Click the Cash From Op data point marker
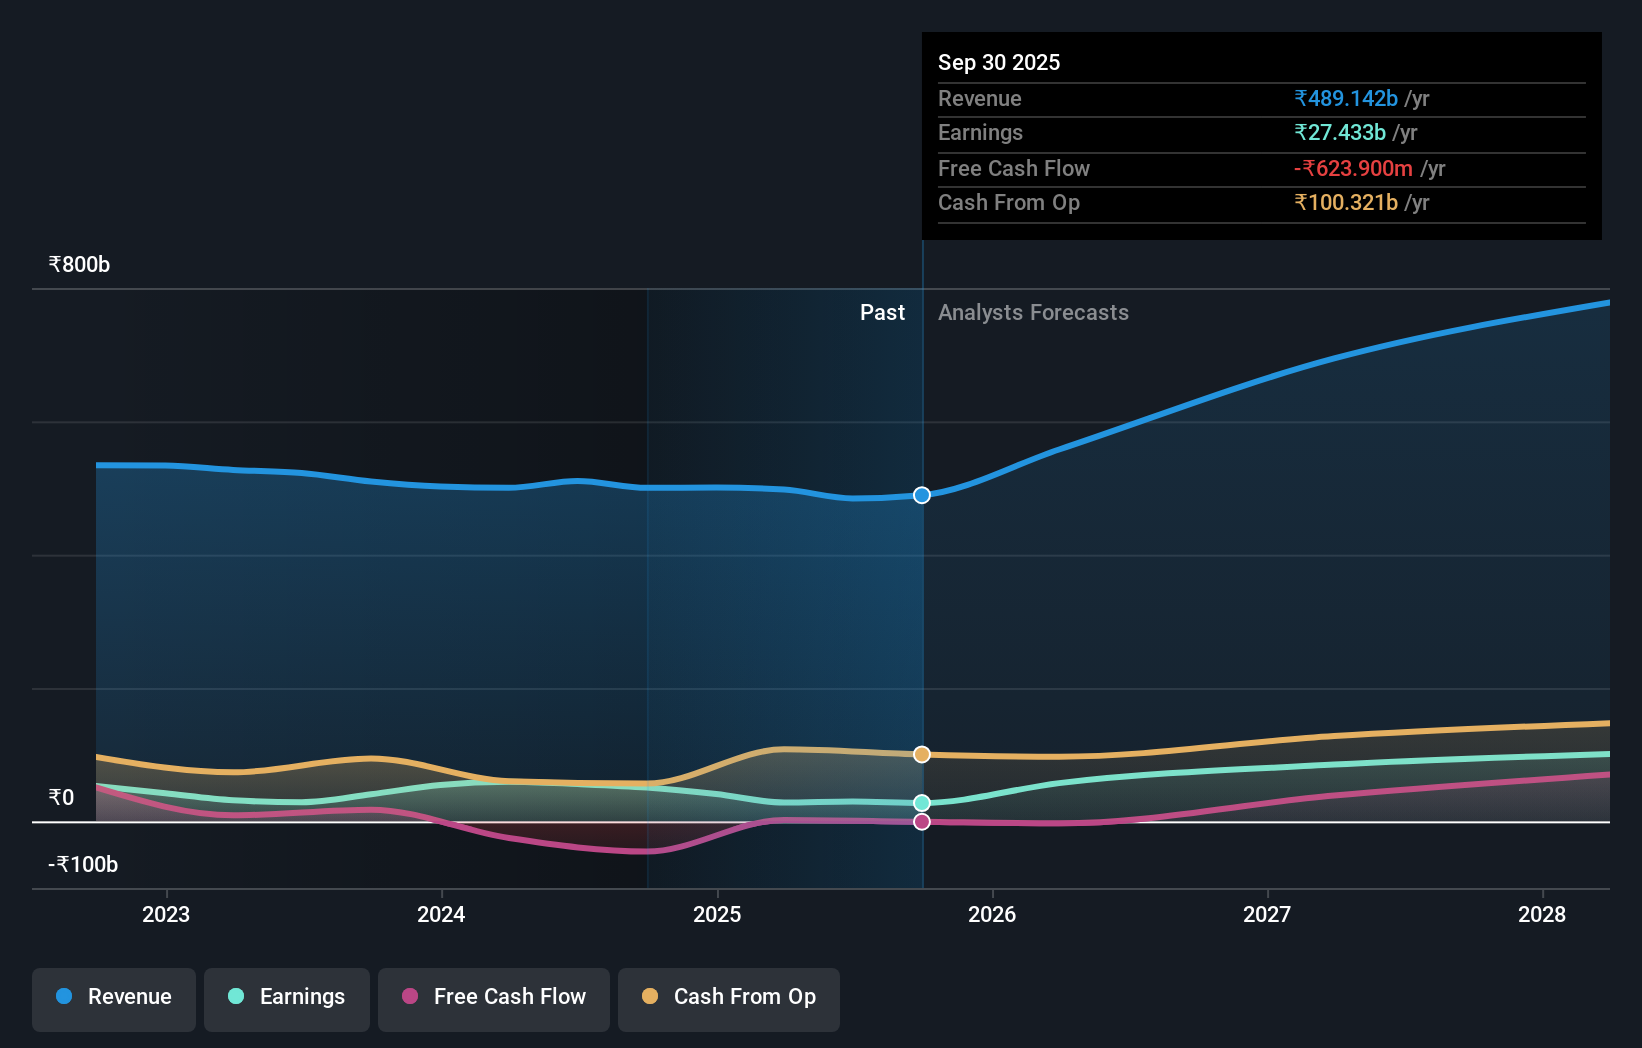This screenshot has width=1642, height=1048. click(921, 754)
